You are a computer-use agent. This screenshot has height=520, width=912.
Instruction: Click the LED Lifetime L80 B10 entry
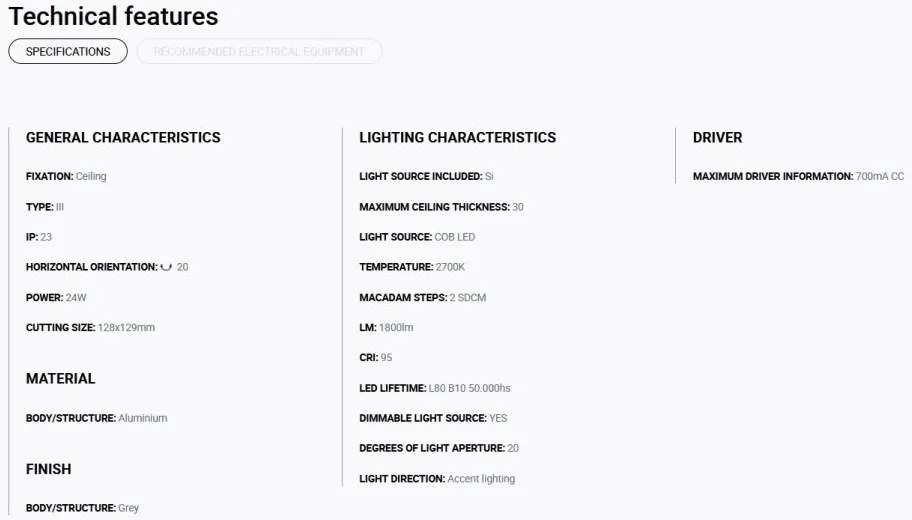click(x=434, y=388)
